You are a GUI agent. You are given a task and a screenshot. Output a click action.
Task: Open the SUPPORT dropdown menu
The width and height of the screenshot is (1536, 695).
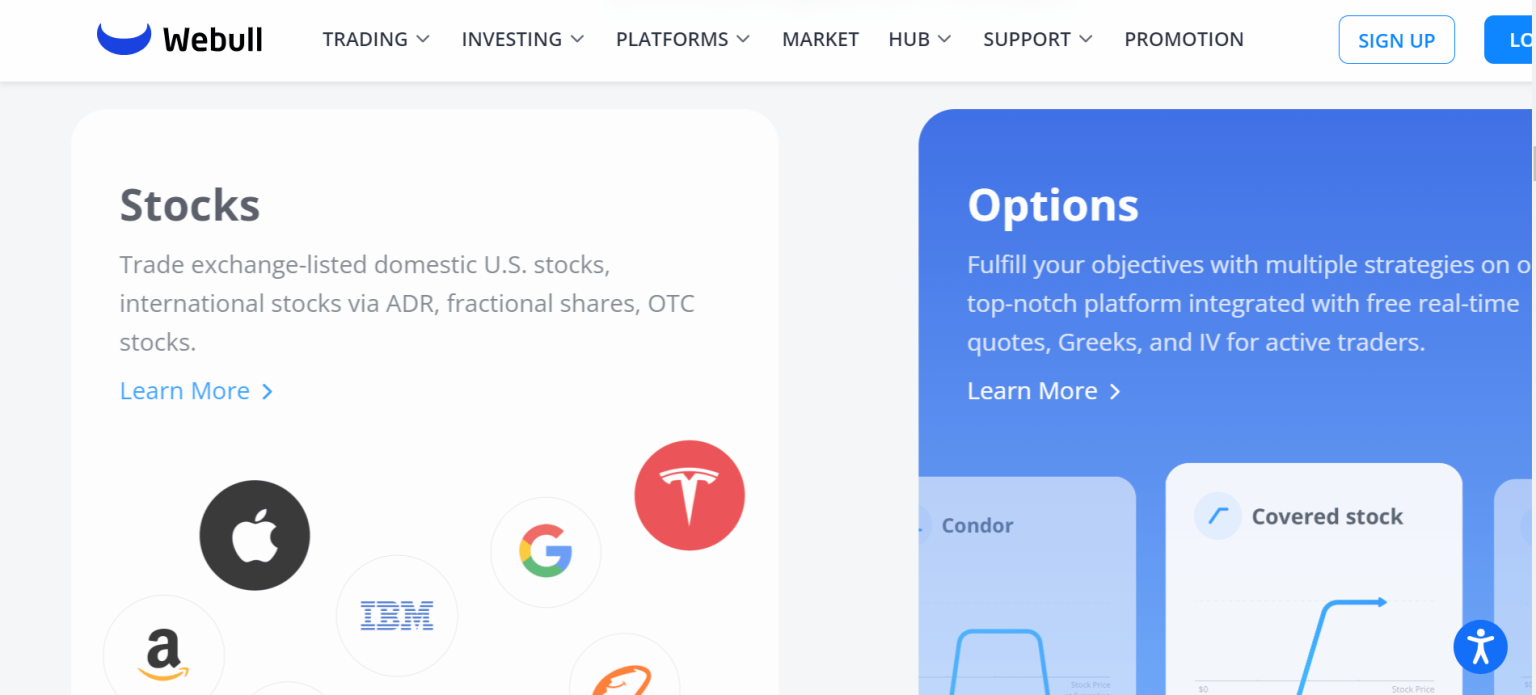1037,39
